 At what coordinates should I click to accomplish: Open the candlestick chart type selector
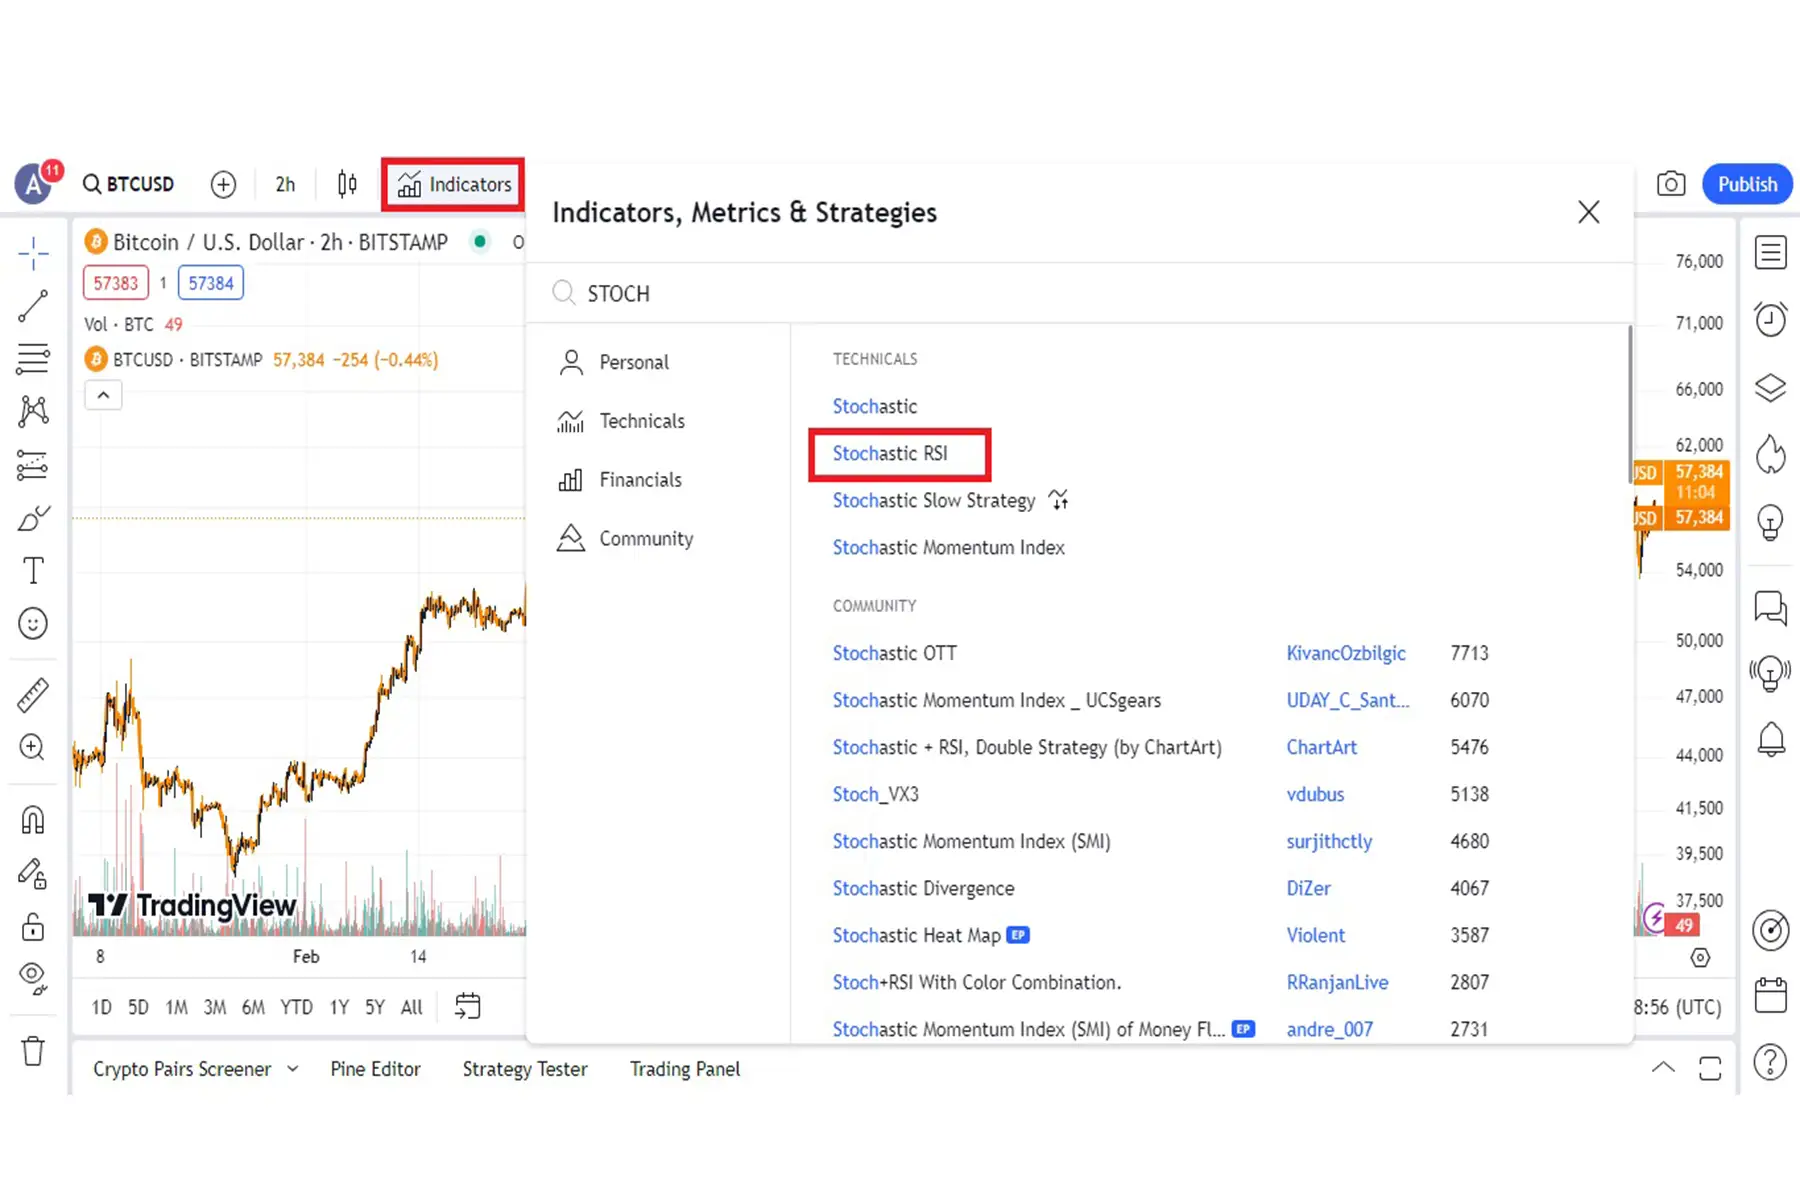coord(347,184)
